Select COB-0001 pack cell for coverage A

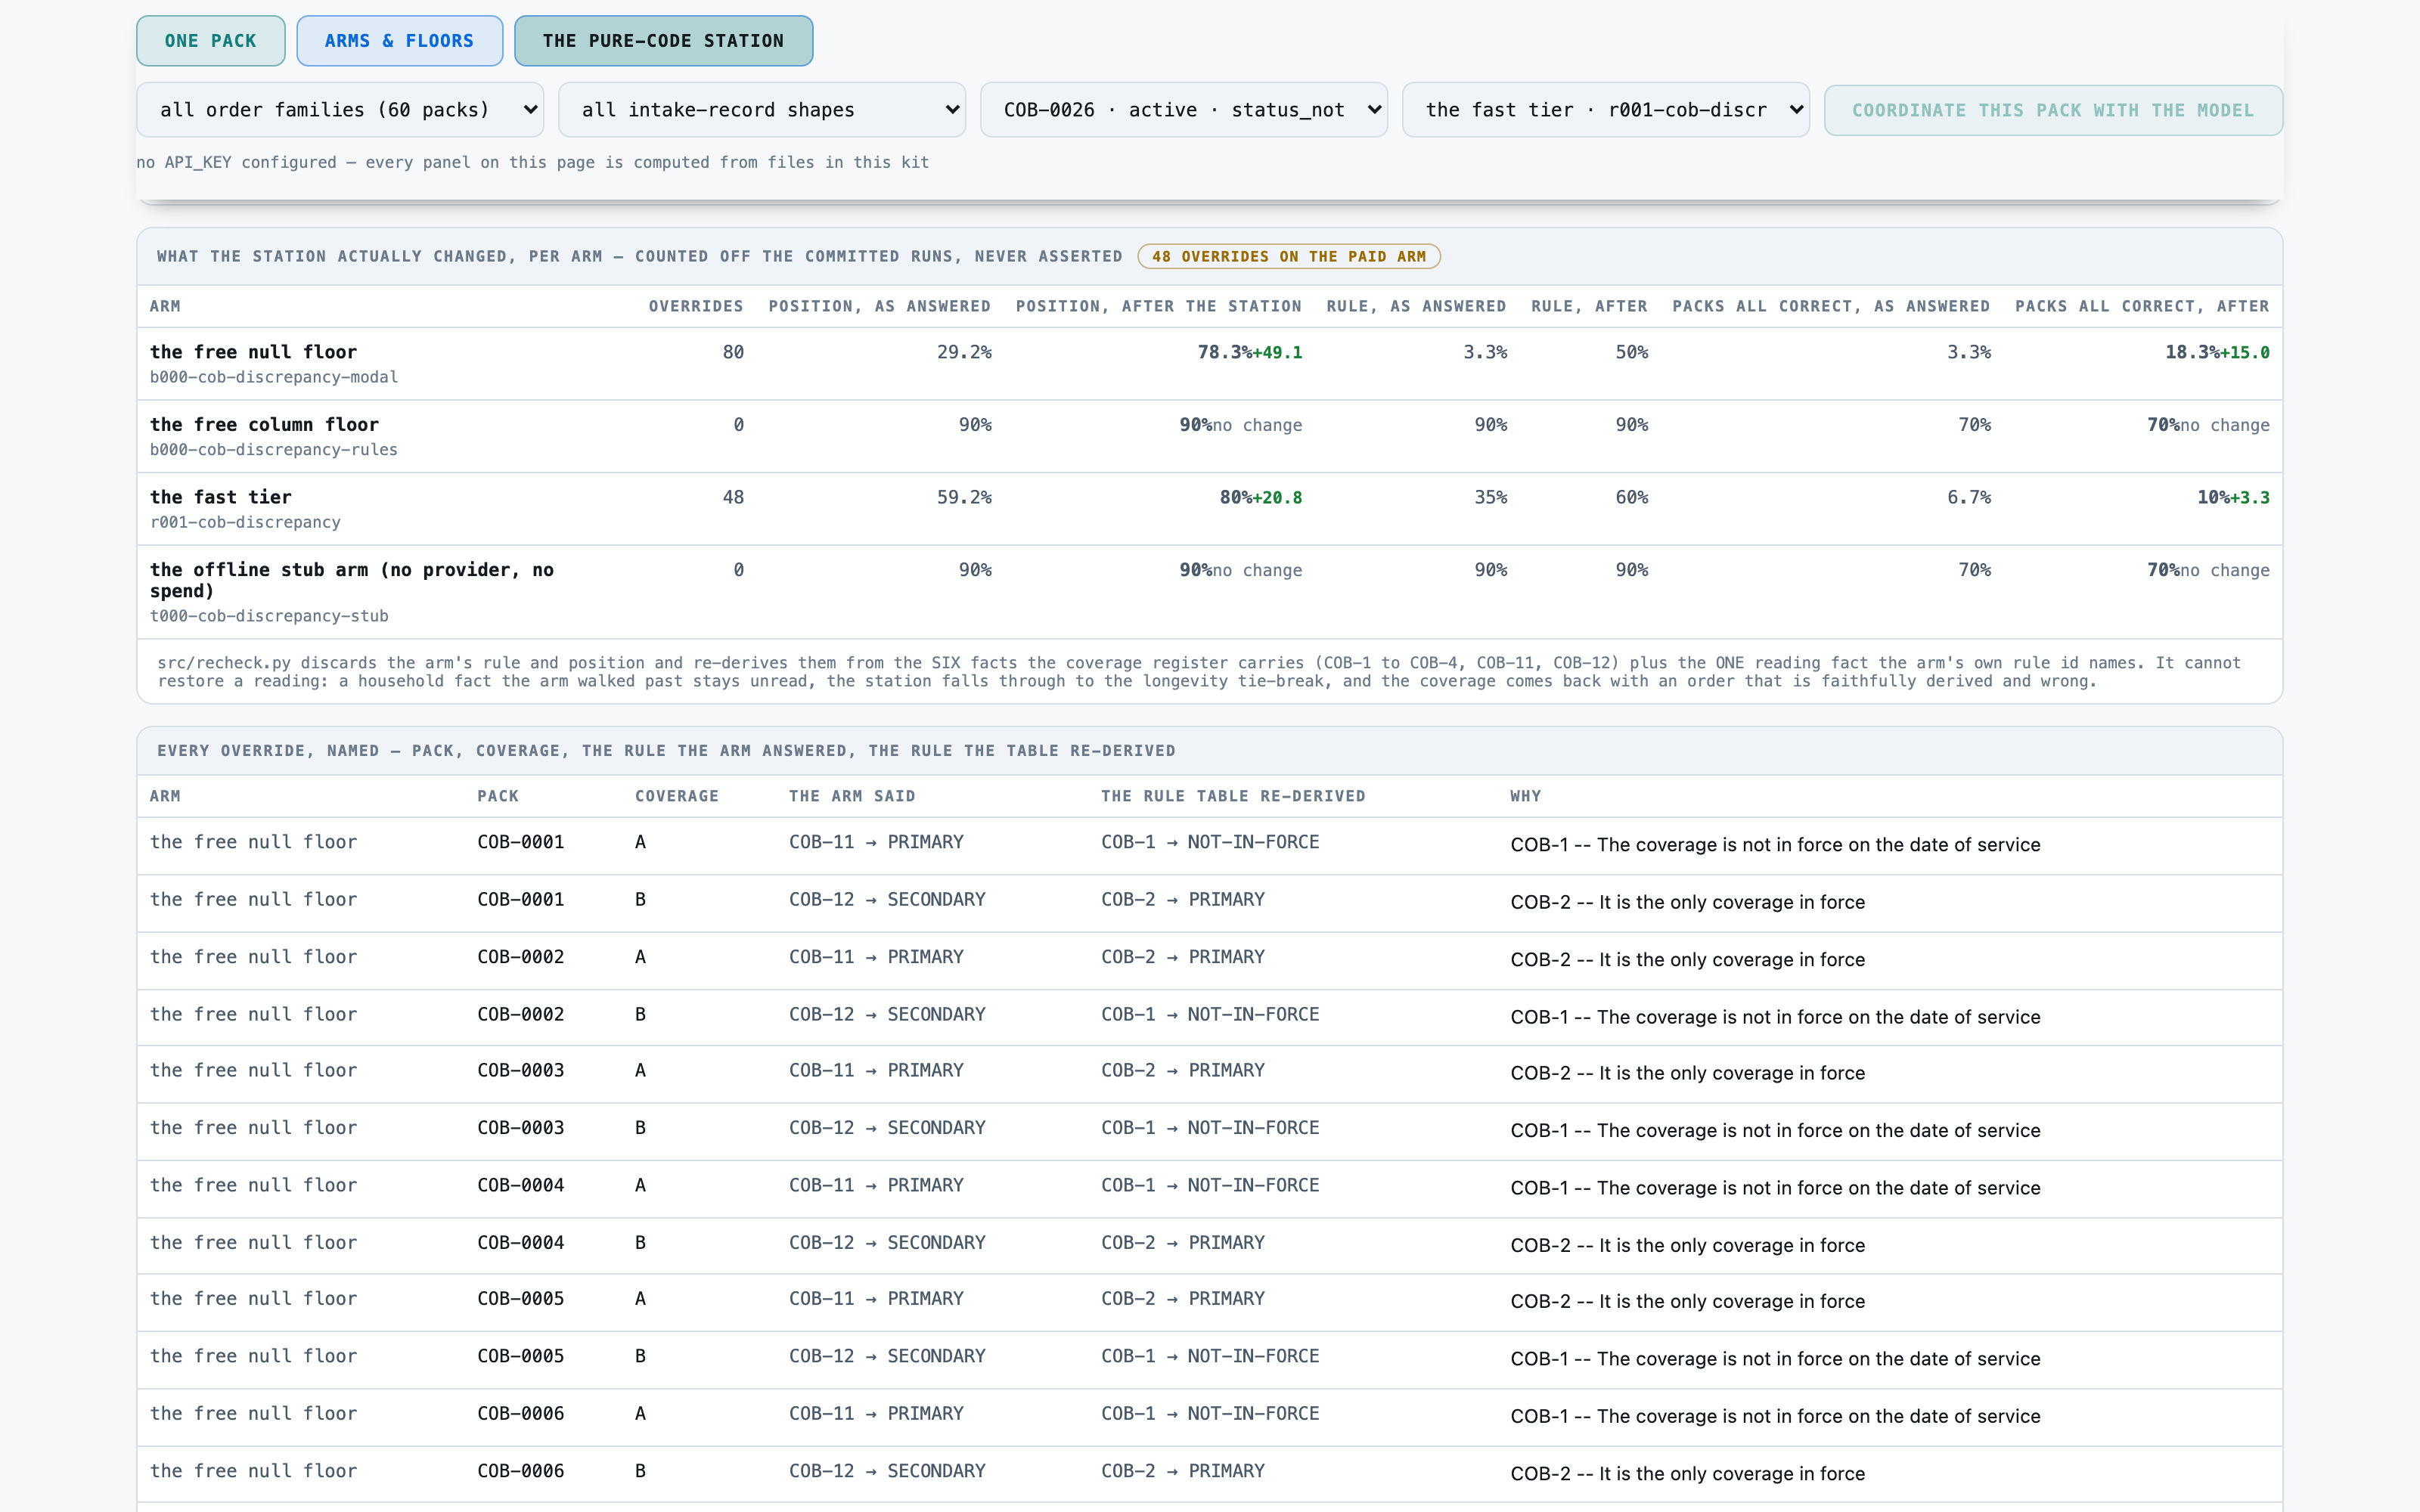[x=521, y=842]
